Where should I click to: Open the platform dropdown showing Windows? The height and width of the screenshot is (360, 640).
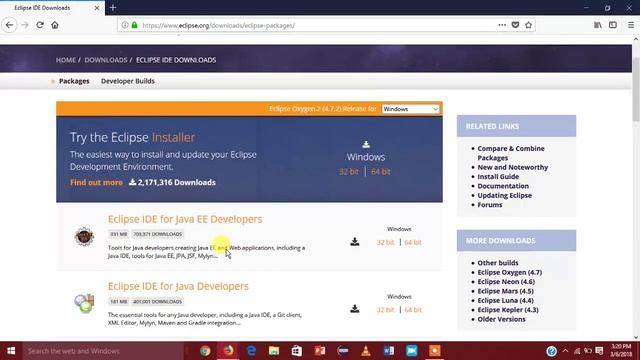[410, 109]
